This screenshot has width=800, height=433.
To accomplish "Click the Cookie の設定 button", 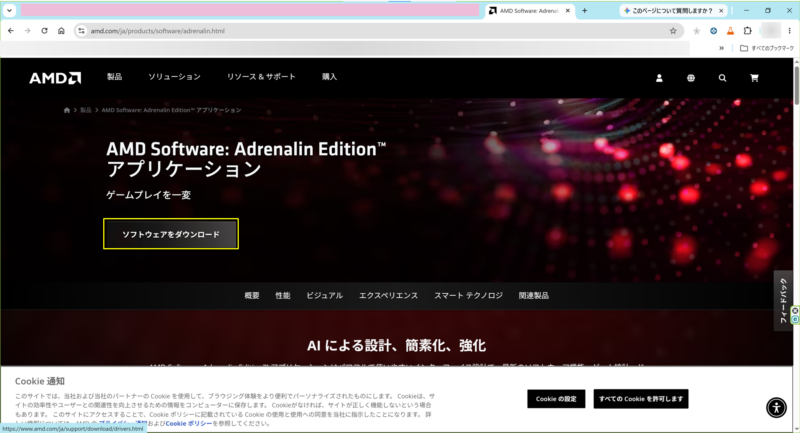I will [556, 399].
